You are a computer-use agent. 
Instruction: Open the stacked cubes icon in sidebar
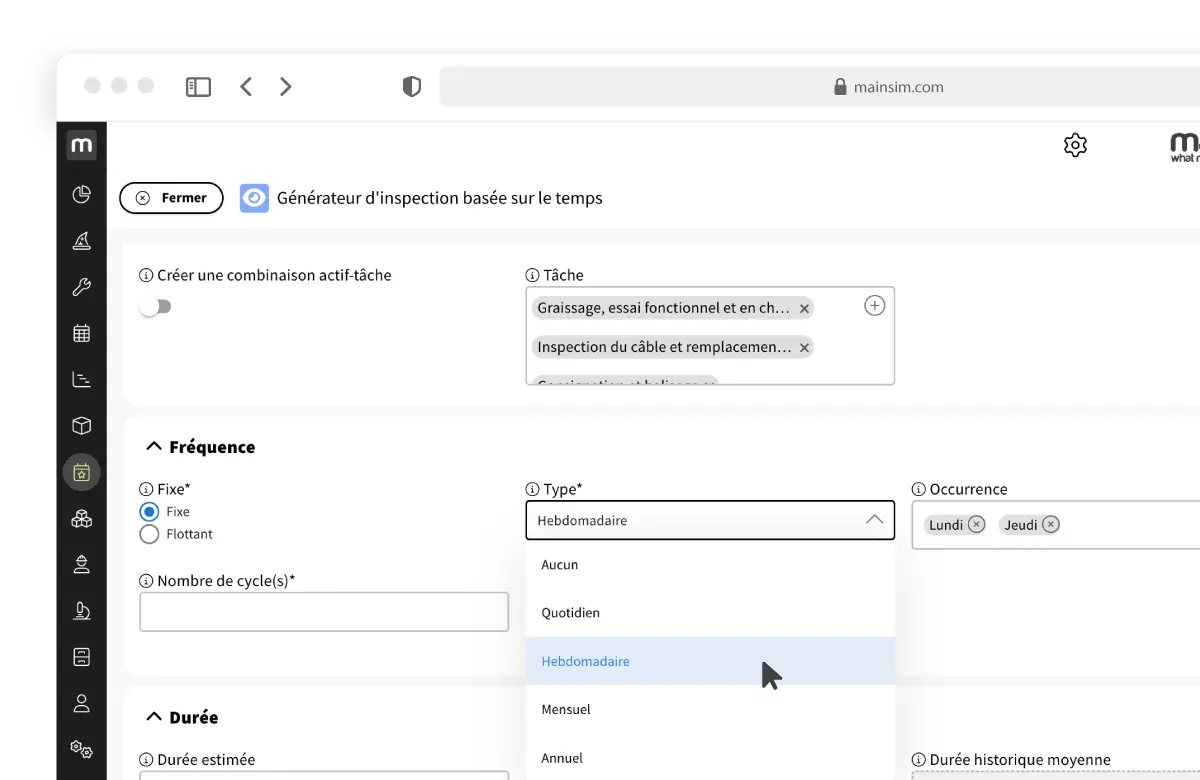point(82,519)
